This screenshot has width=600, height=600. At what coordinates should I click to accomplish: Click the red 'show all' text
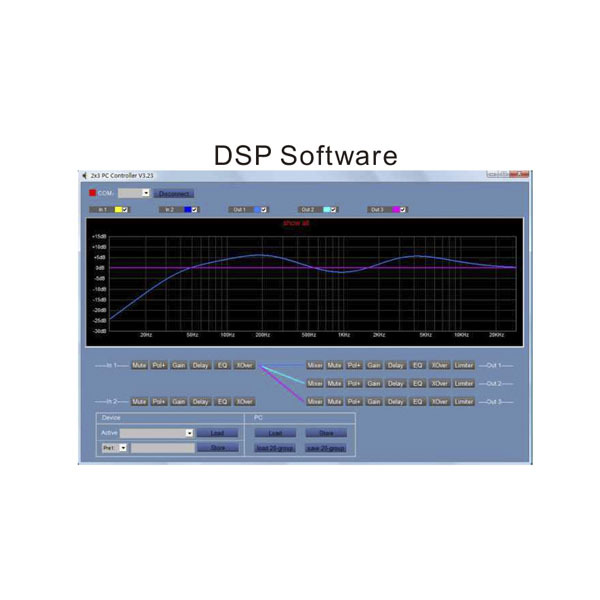297,223
